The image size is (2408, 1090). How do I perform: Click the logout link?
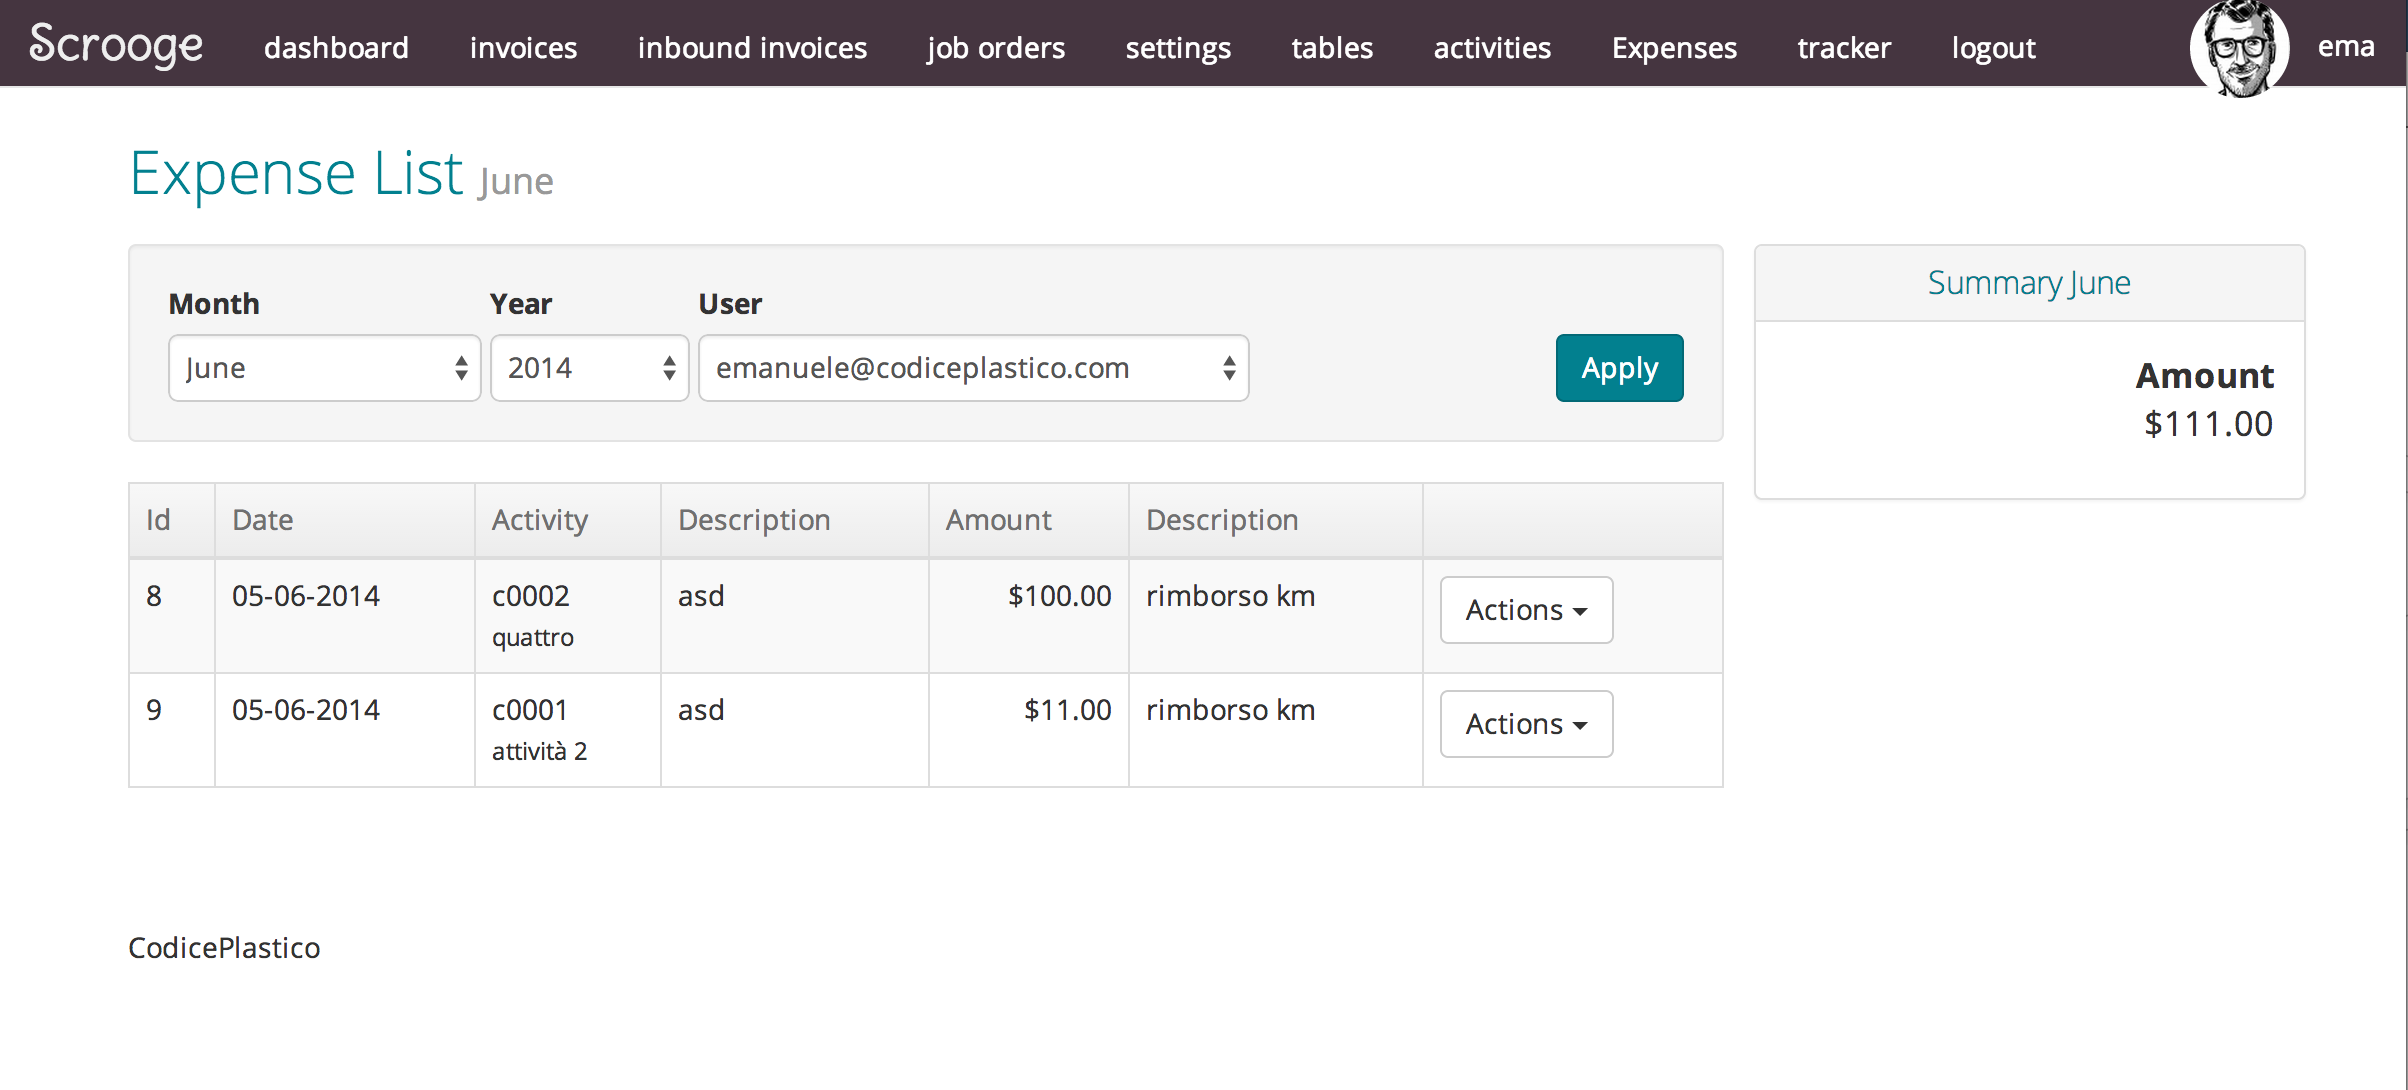(x=1993, y=48)
